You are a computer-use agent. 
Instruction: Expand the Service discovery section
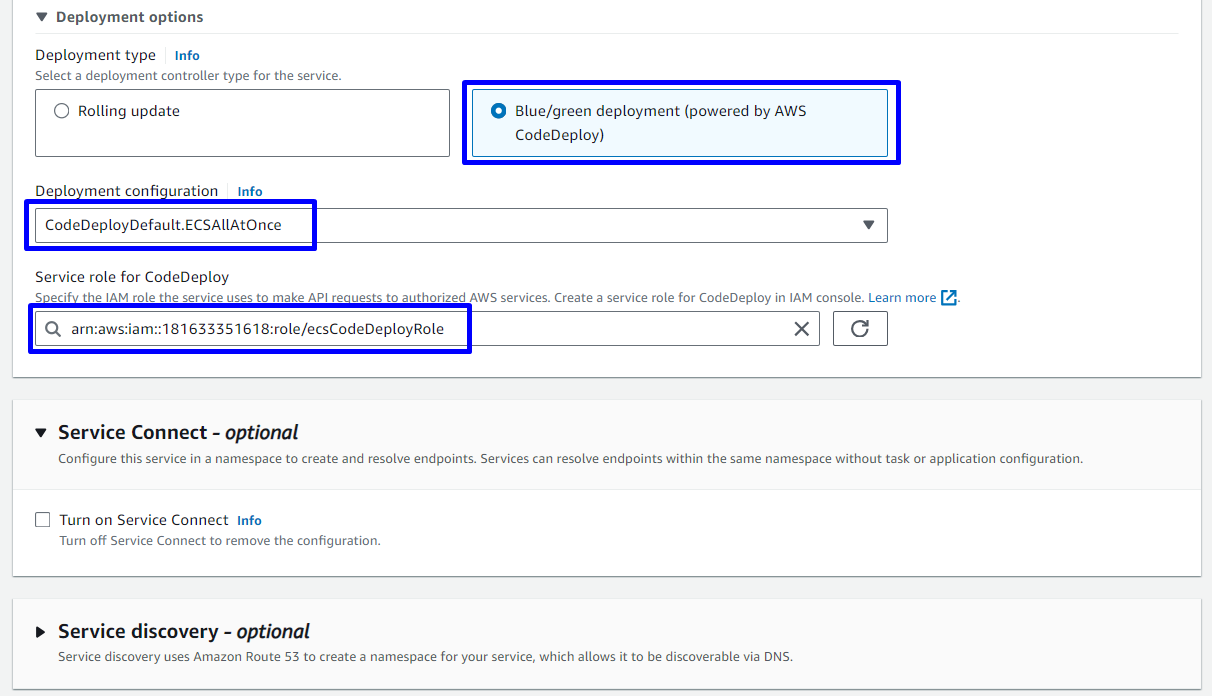41,632
